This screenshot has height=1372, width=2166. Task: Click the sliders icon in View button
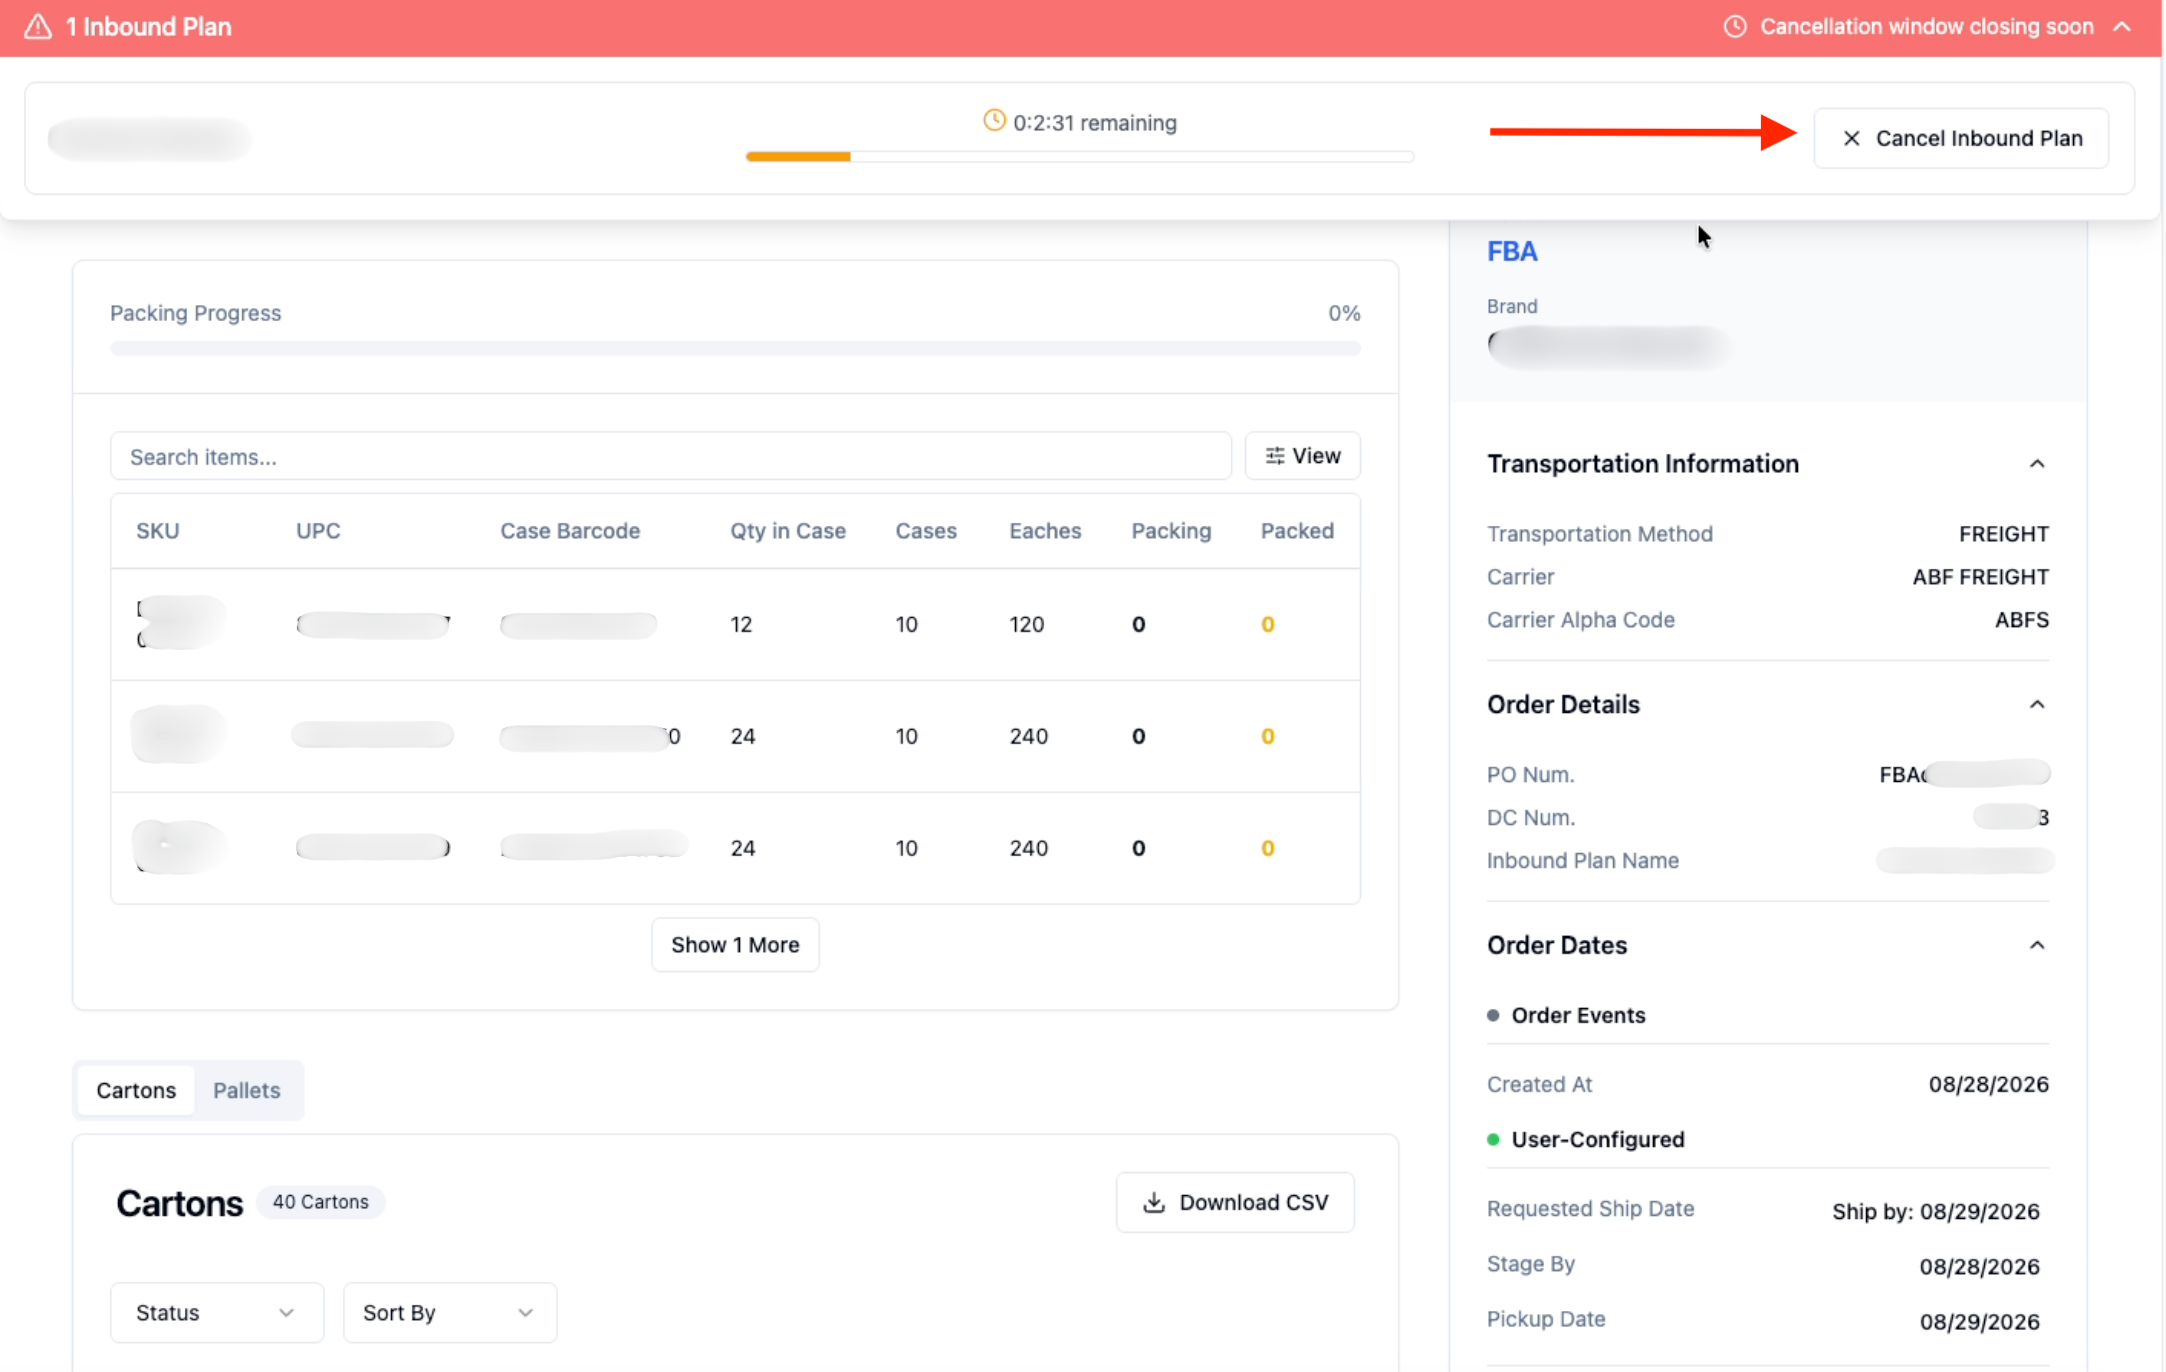pyautogui.click(x=1274, y=456)
